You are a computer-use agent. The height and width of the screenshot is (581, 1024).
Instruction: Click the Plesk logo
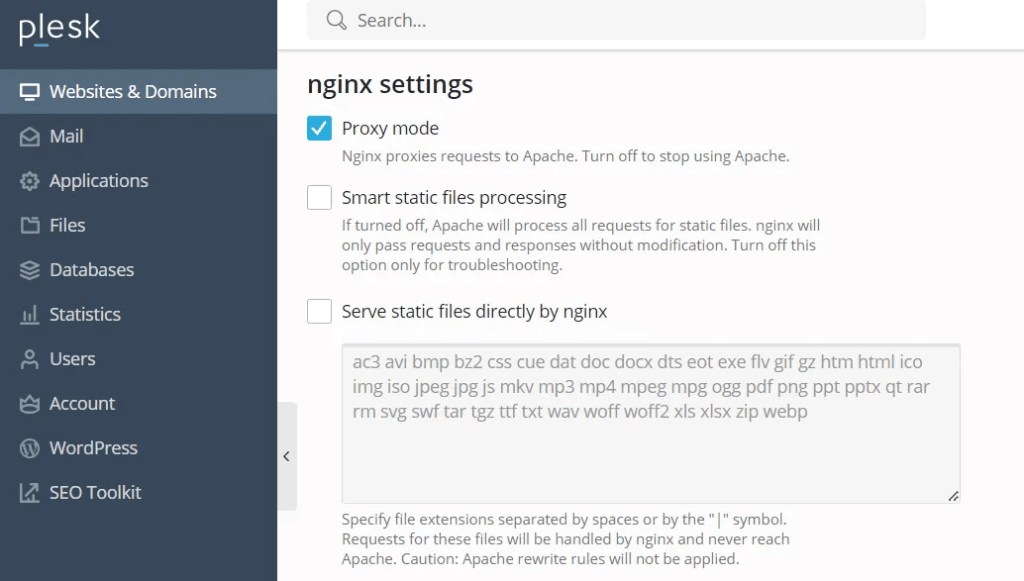tap(60, 30)
